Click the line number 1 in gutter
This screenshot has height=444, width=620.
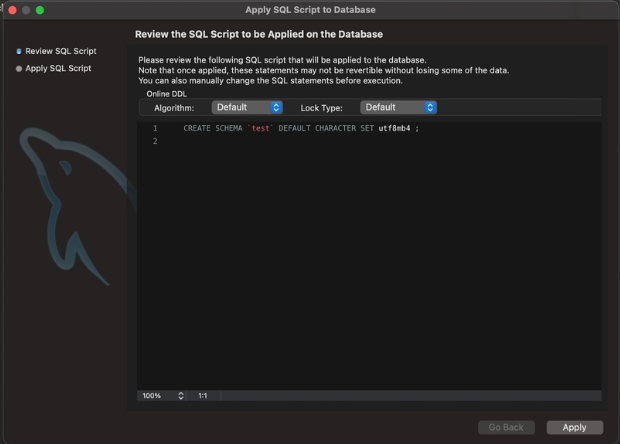155,129
